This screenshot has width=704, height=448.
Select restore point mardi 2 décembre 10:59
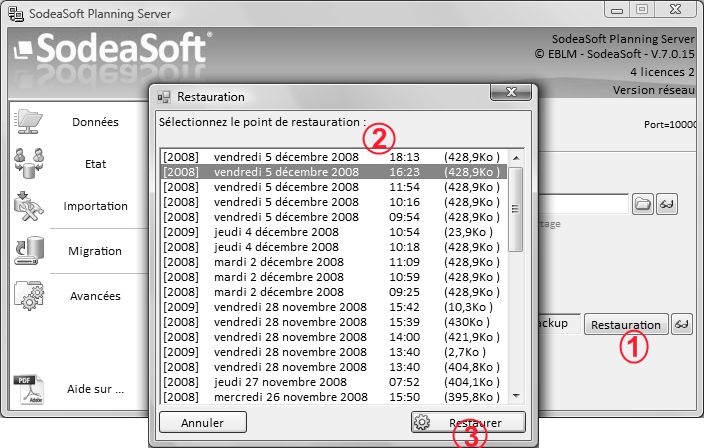click(x=334, y=277)
